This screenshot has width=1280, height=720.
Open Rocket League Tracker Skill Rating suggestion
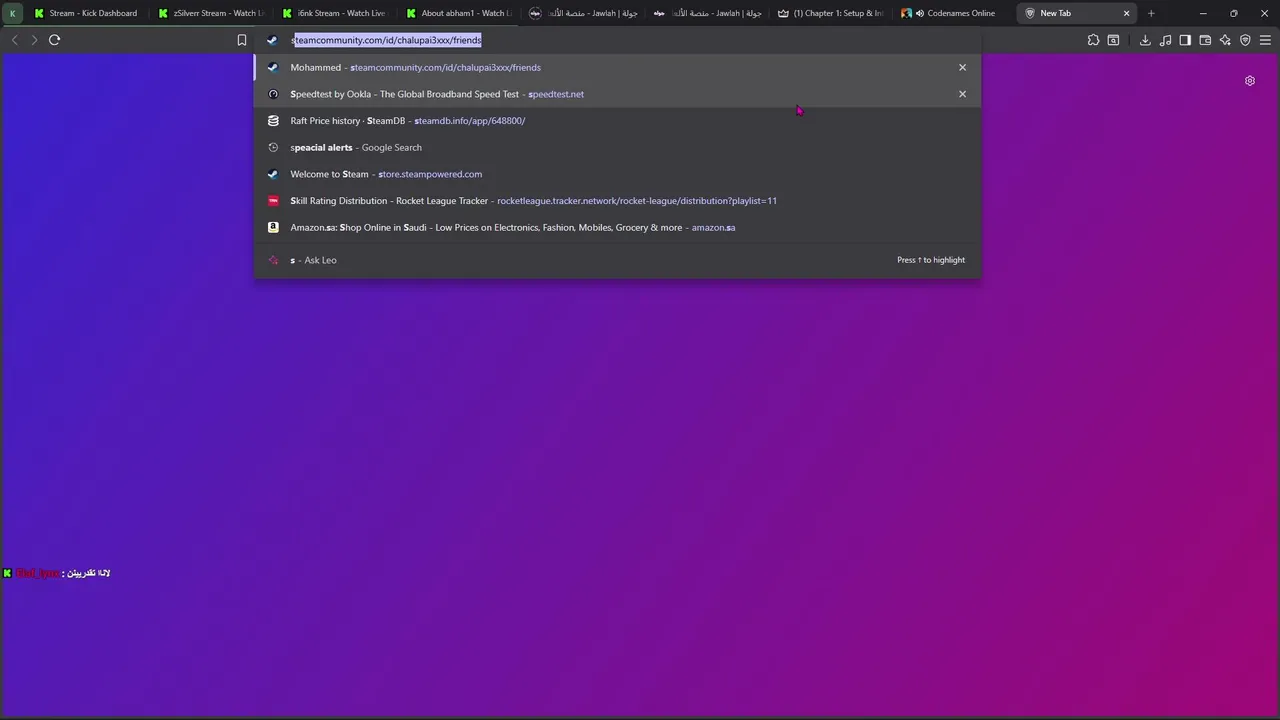(617, 201)
